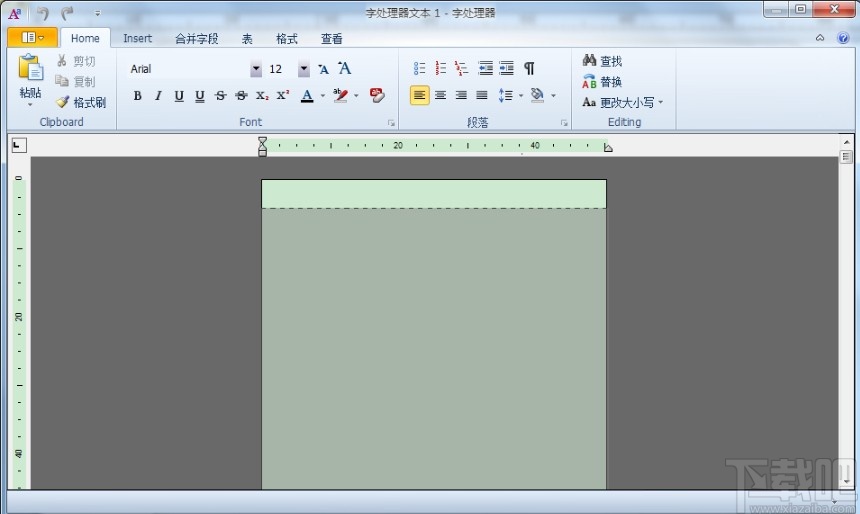860x514 pixels.
Task: Insert a numbered list
Action: 440,68
